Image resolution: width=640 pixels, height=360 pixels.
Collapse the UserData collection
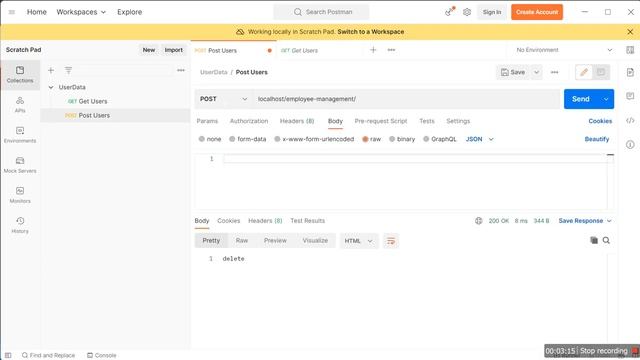pos(51,87)
